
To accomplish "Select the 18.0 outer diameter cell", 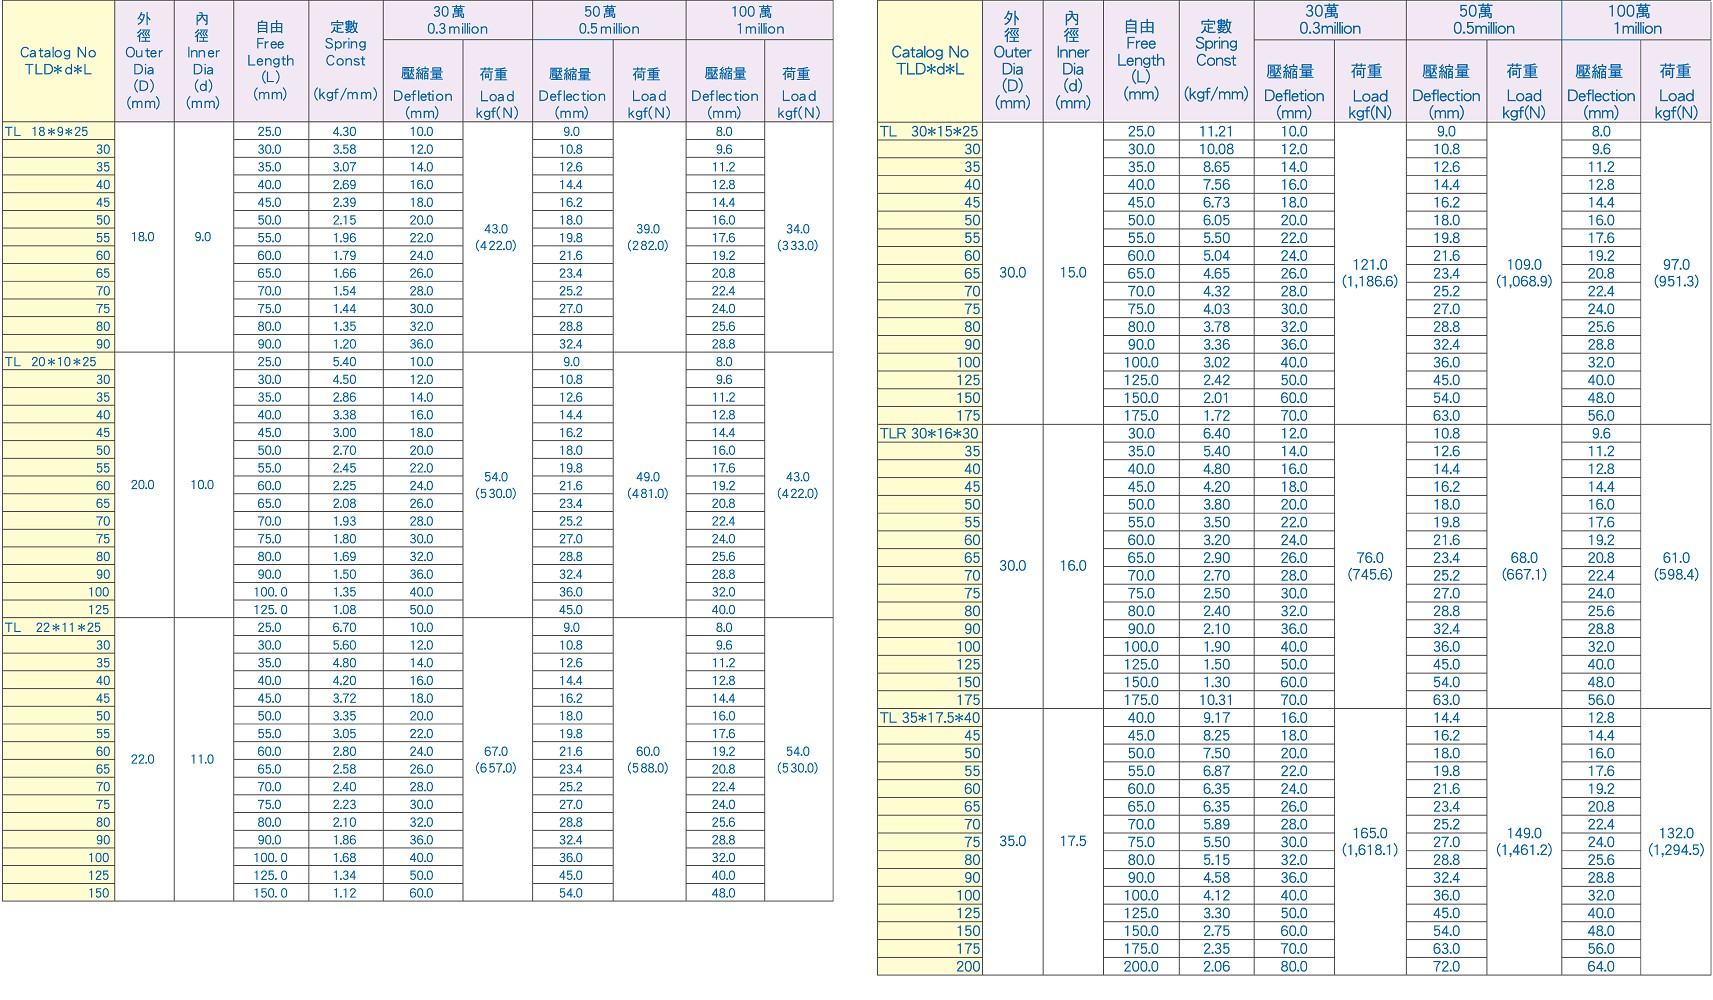I will (x=143, y=237).
